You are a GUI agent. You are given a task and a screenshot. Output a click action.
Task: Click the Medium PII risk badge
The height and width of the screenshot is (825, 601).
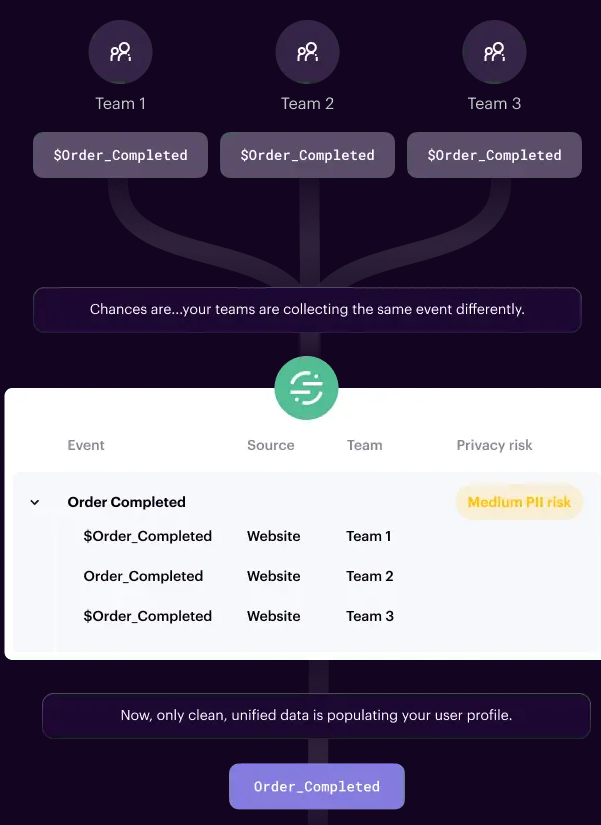click(519, 502)
